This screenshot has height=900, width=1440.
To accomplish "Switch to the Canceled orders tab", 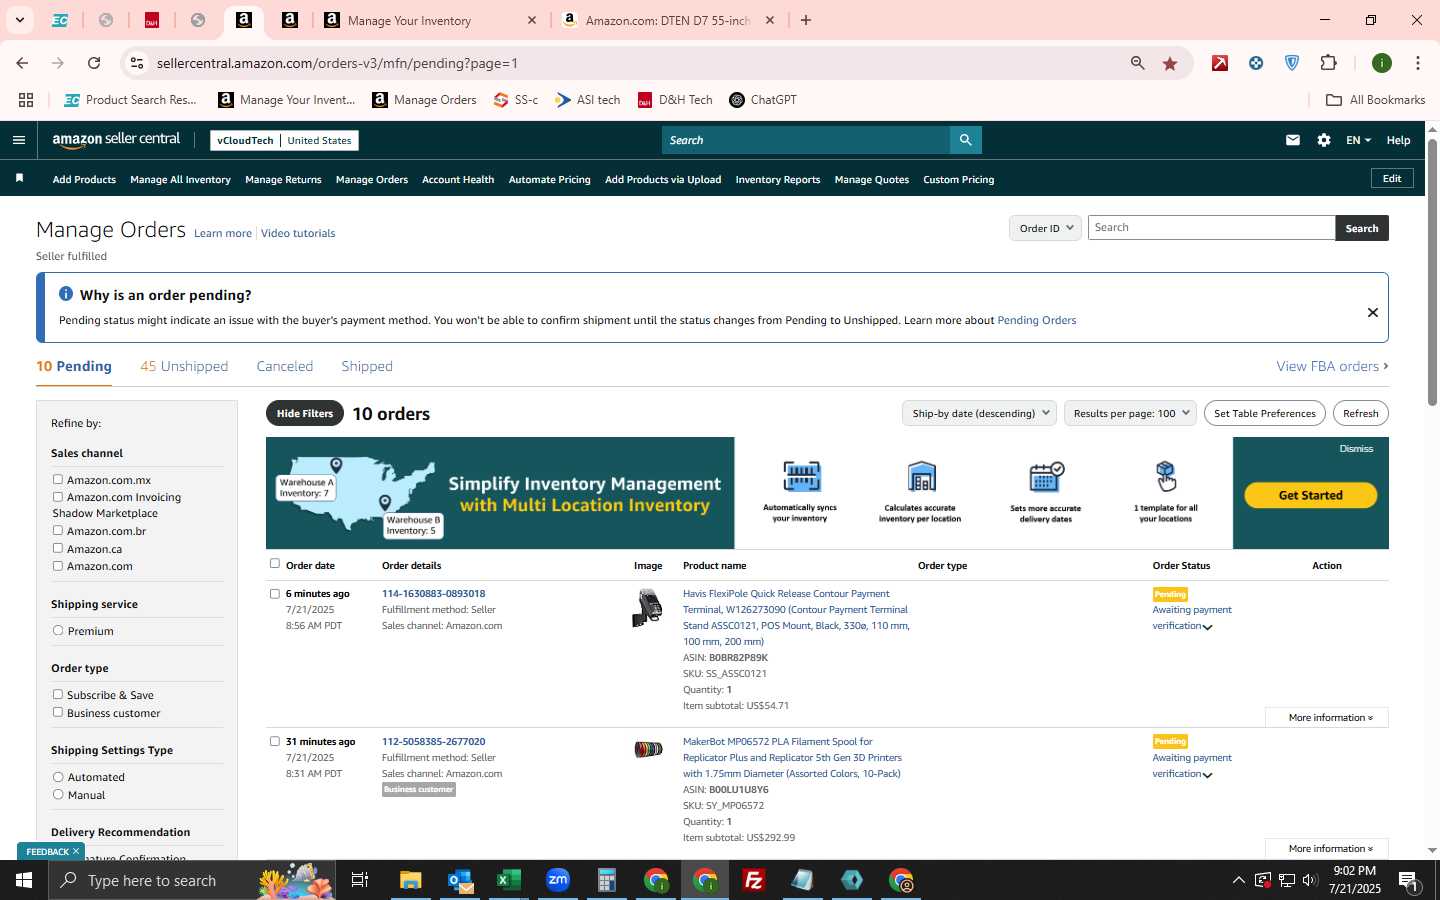I will click(x=285, y=367).
